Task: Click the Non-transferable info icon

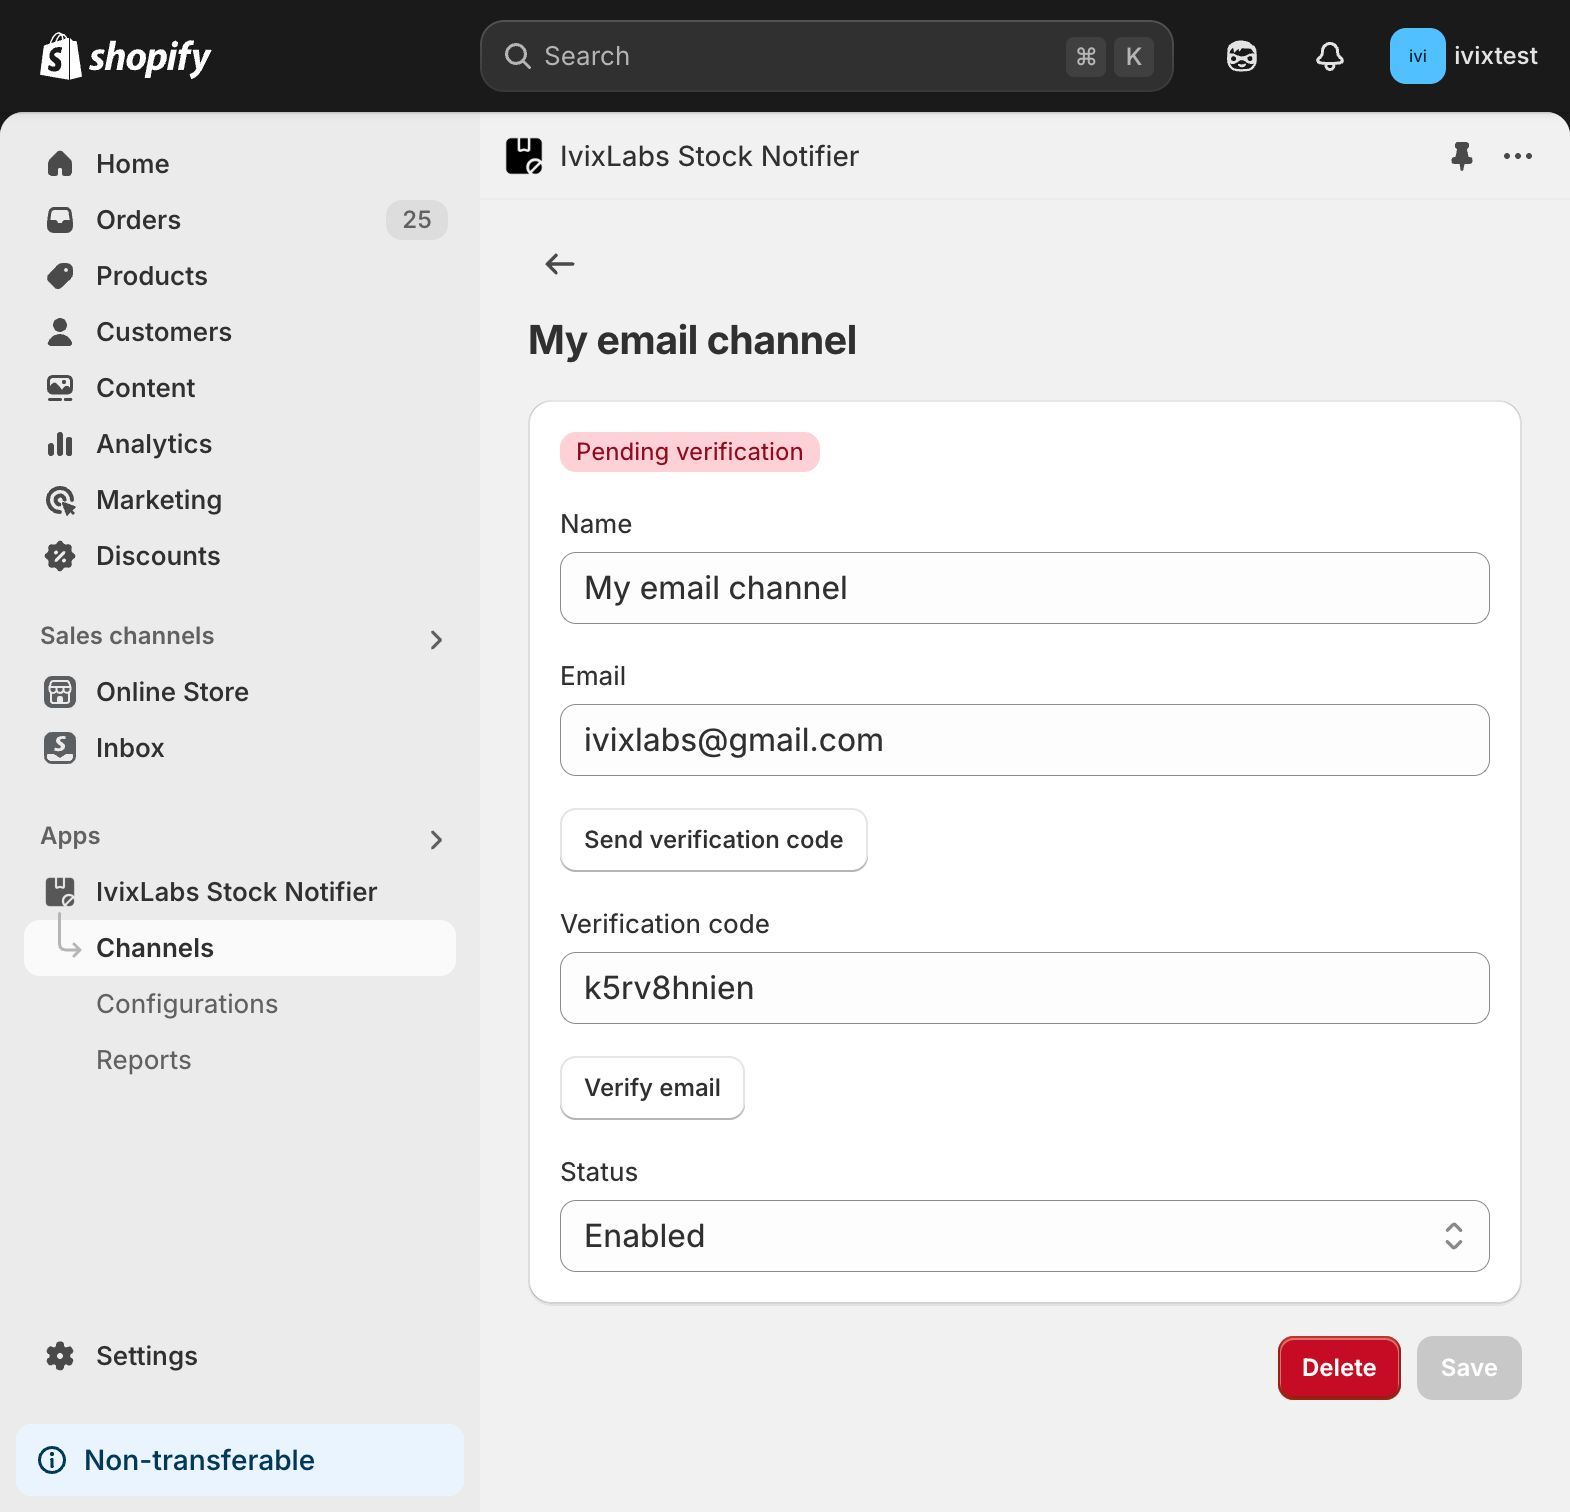Action: [52, 1460]
